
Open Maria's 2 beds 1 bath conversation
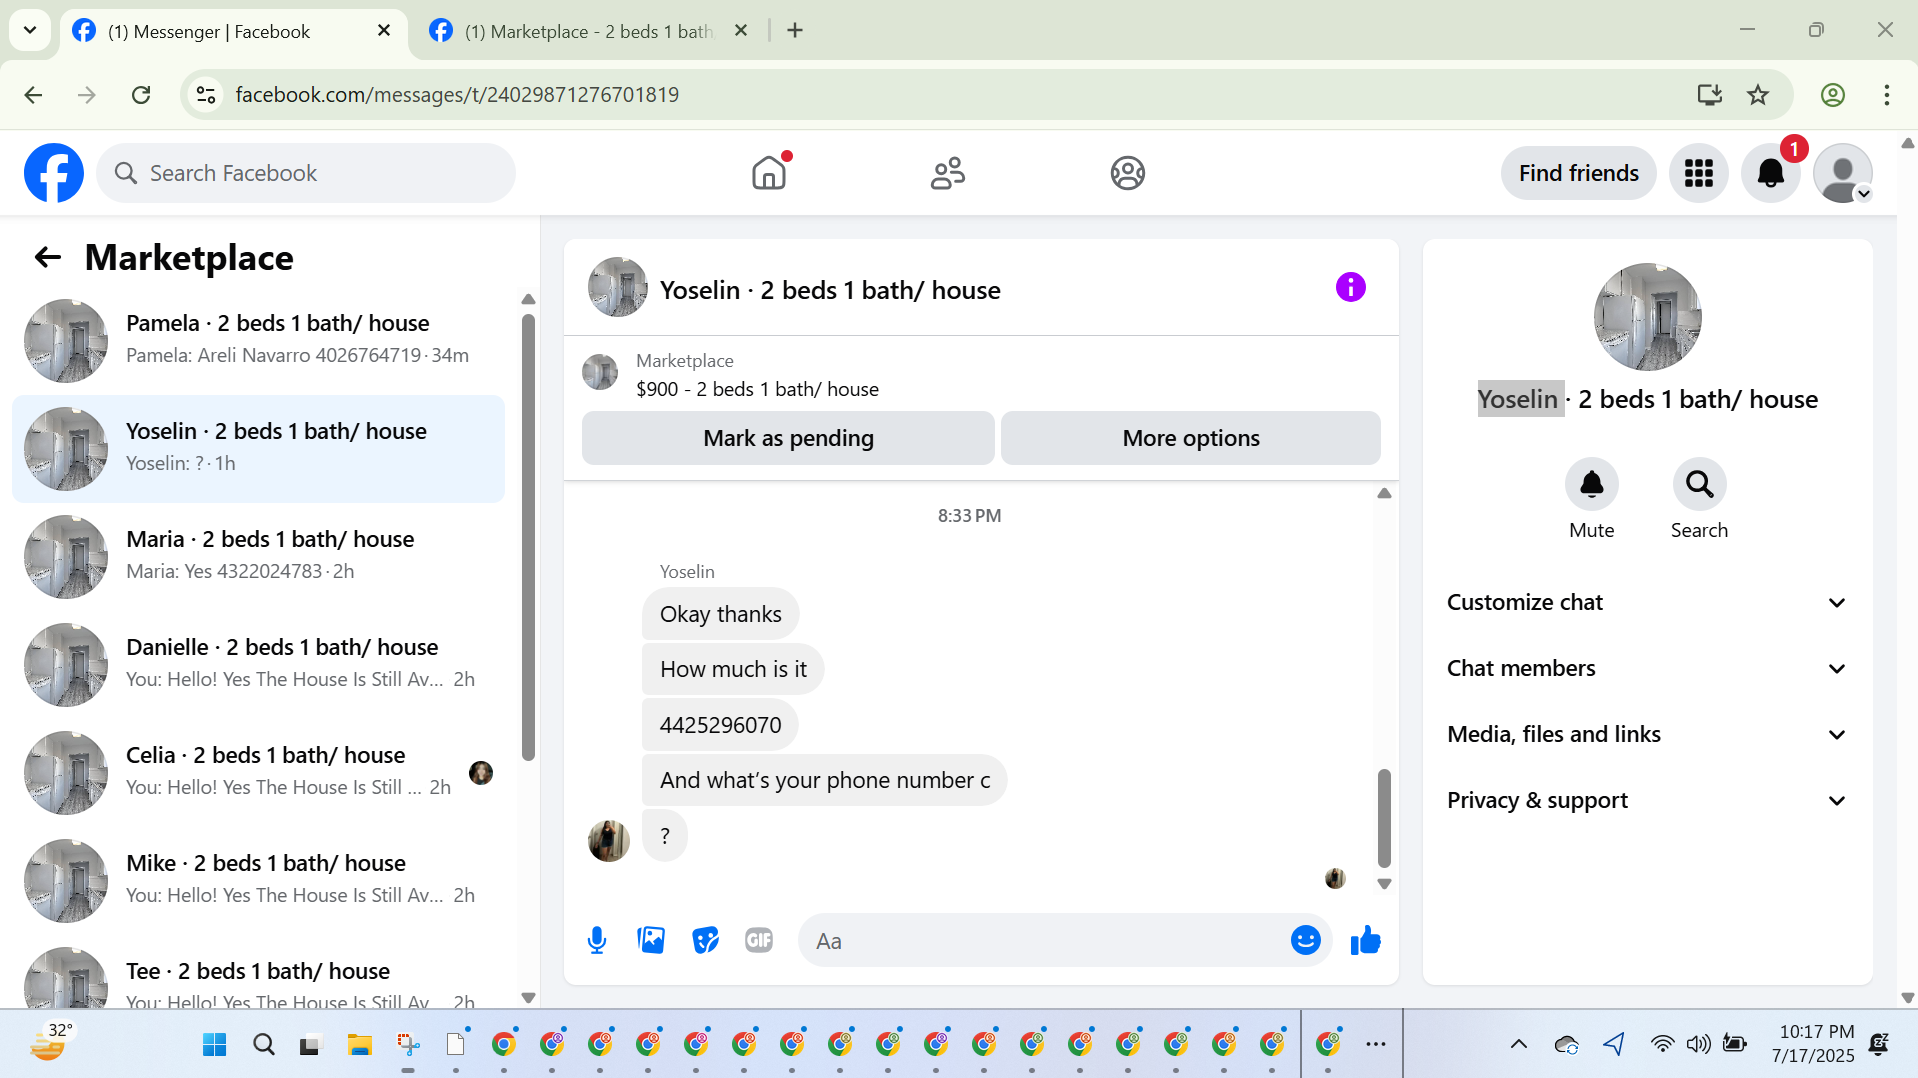[x=258, y=557]
